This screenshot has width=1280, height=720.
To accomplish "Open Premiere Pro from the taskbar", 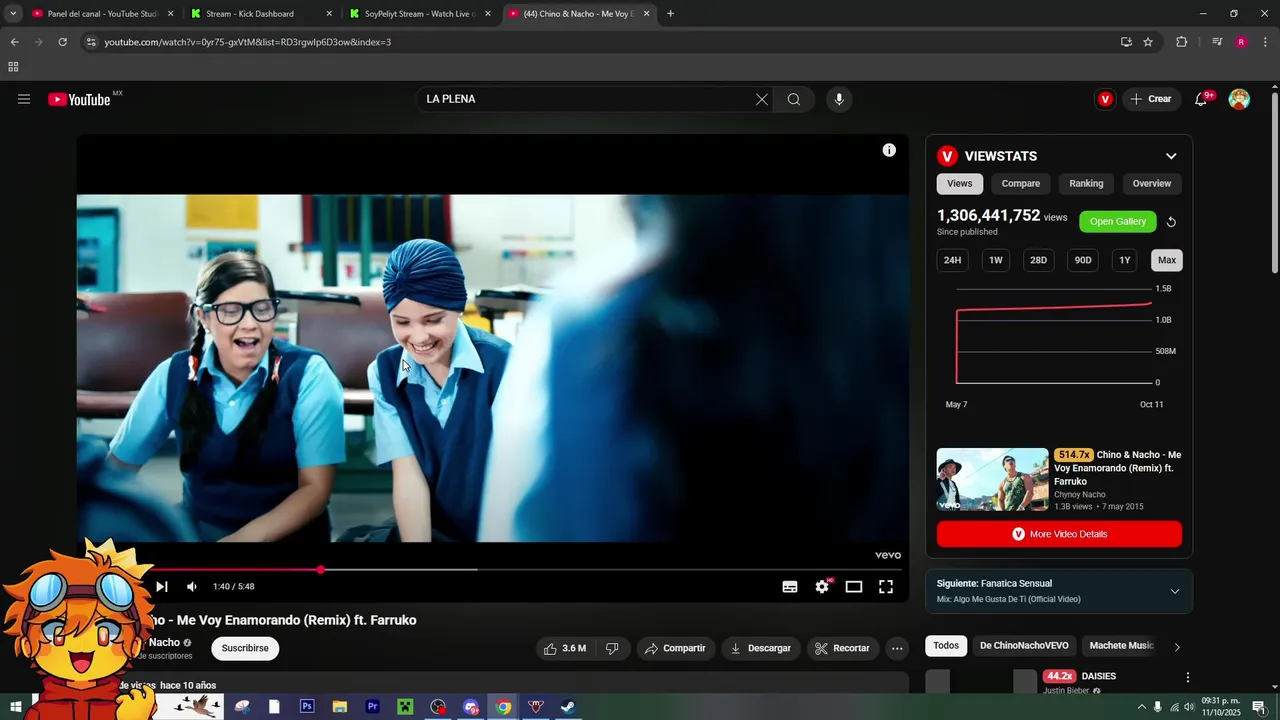I will click(x=373, y=706).
